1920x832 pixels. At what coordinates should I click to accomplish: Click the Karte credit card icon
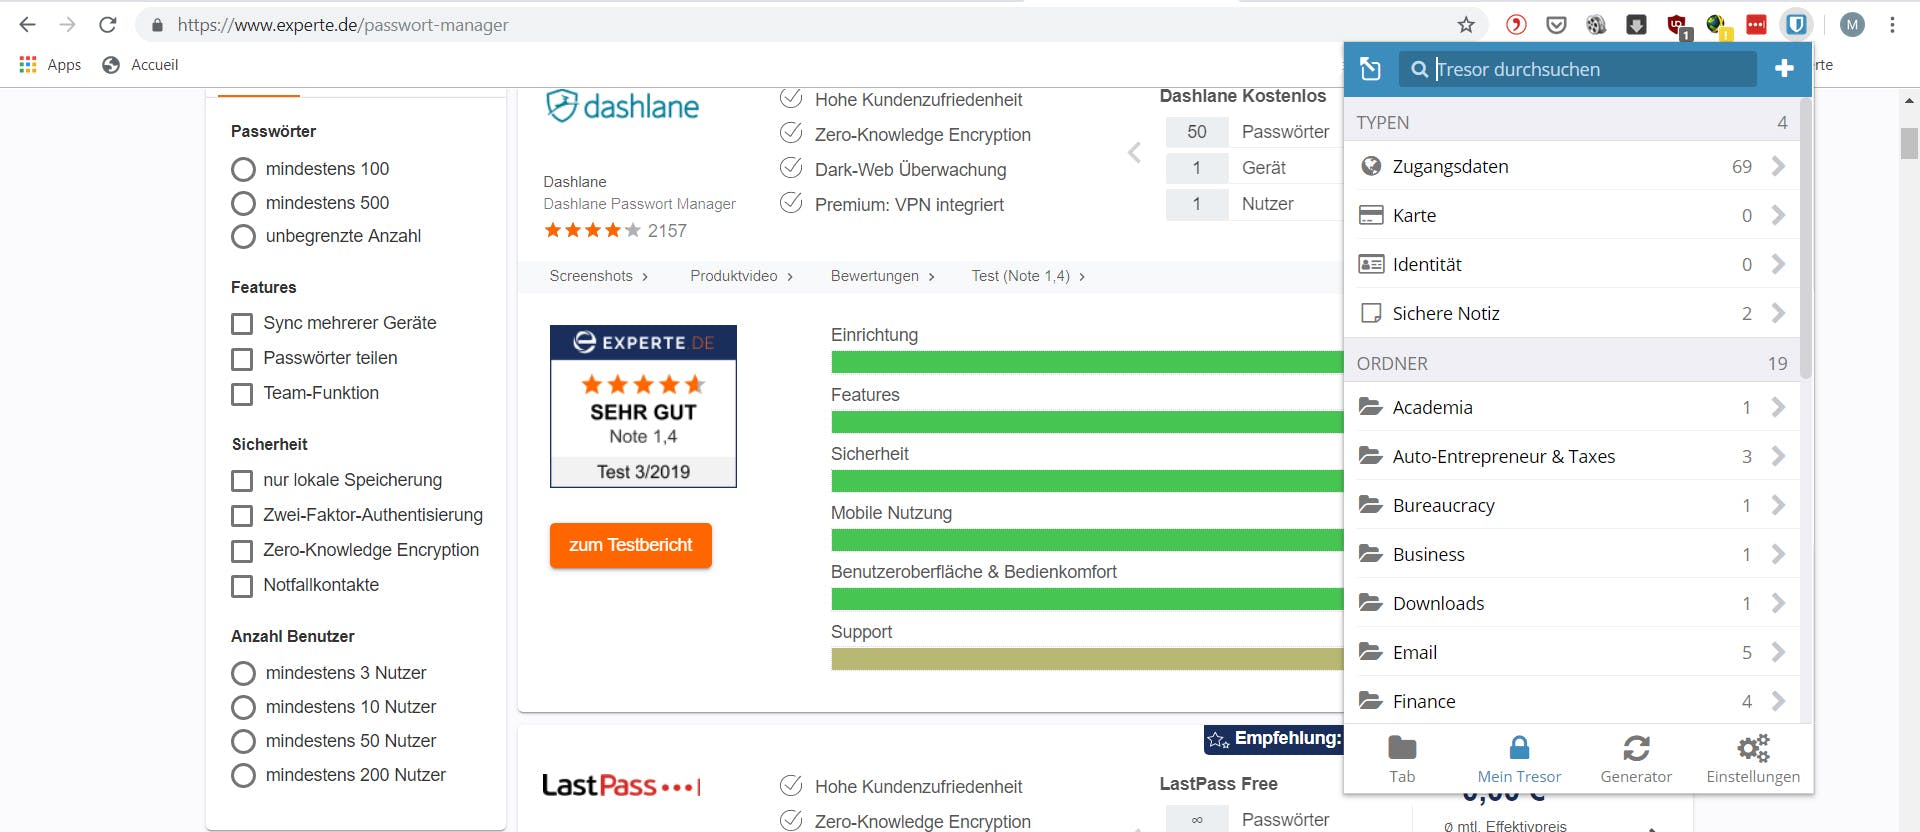pos(1371,215)
